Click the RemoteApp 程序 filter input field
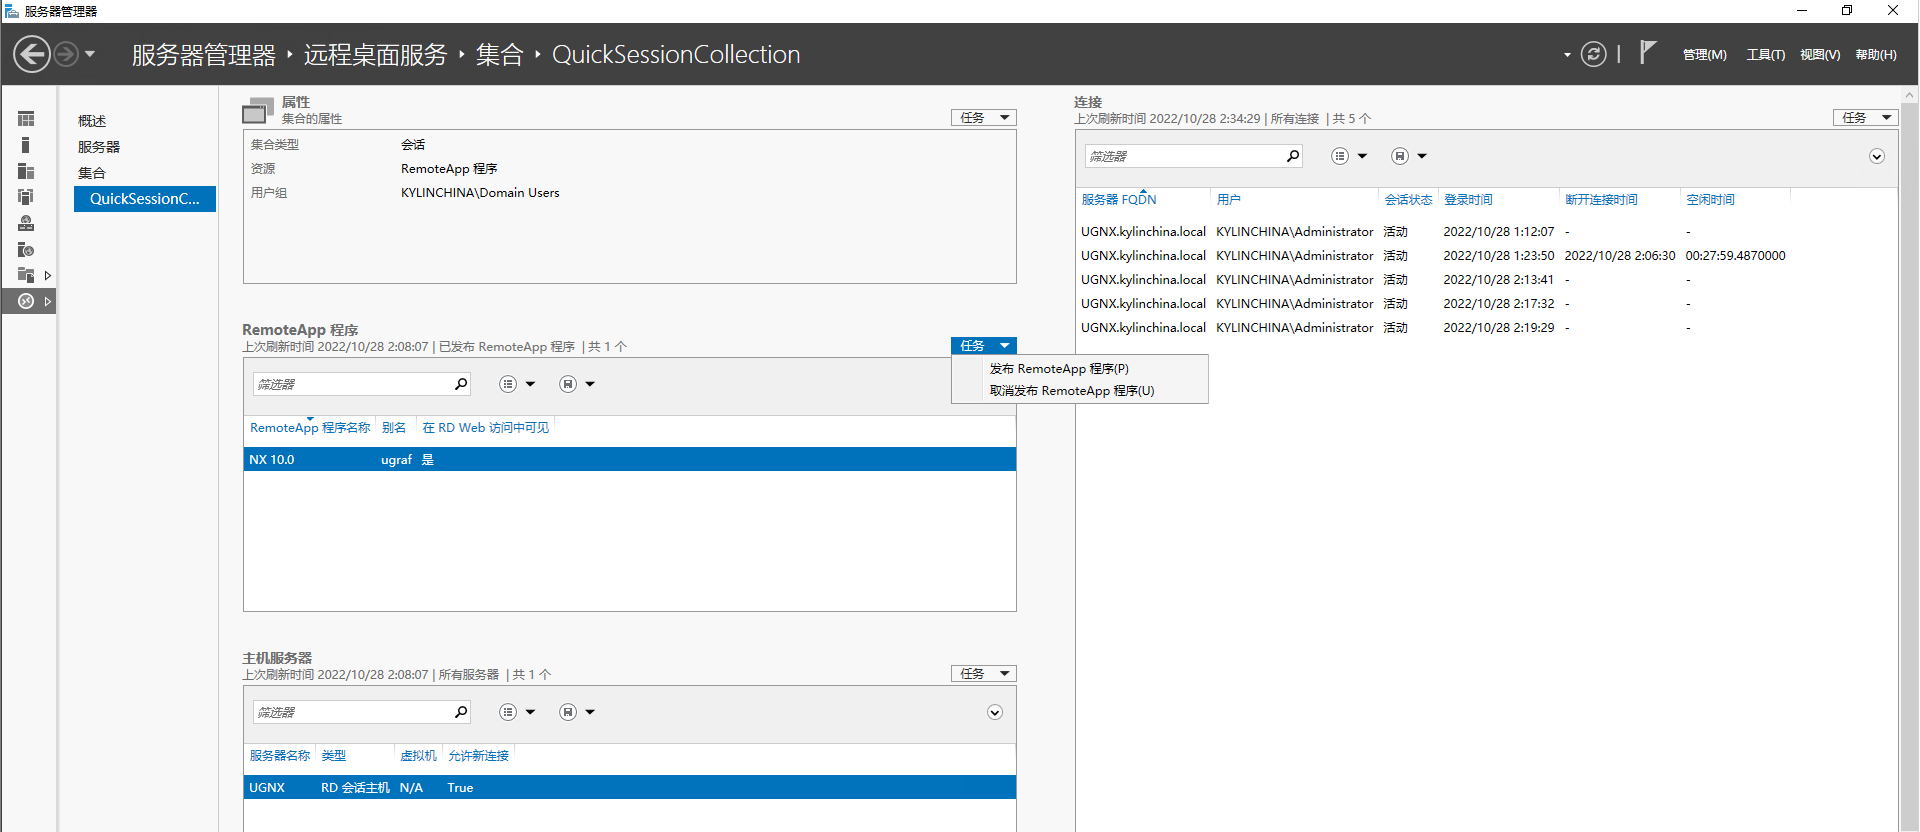 [351, 384]
